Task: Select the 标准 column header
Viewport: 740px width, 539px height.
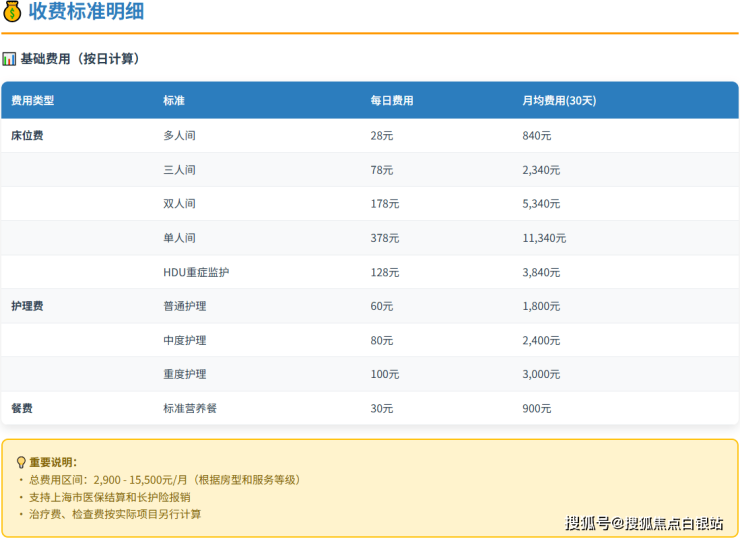Action: click(174, 101)
